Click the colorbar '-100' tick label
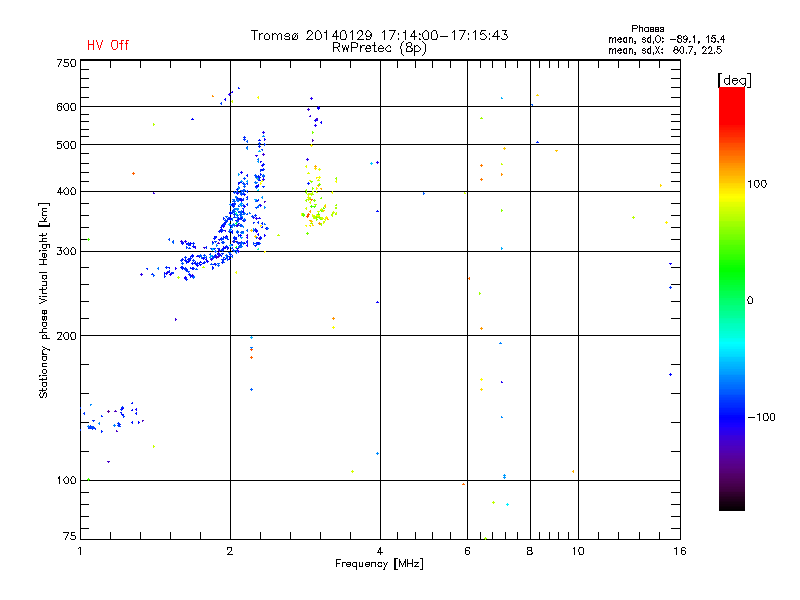This screenshot has width=800, height=600. [x=762, y=417]
